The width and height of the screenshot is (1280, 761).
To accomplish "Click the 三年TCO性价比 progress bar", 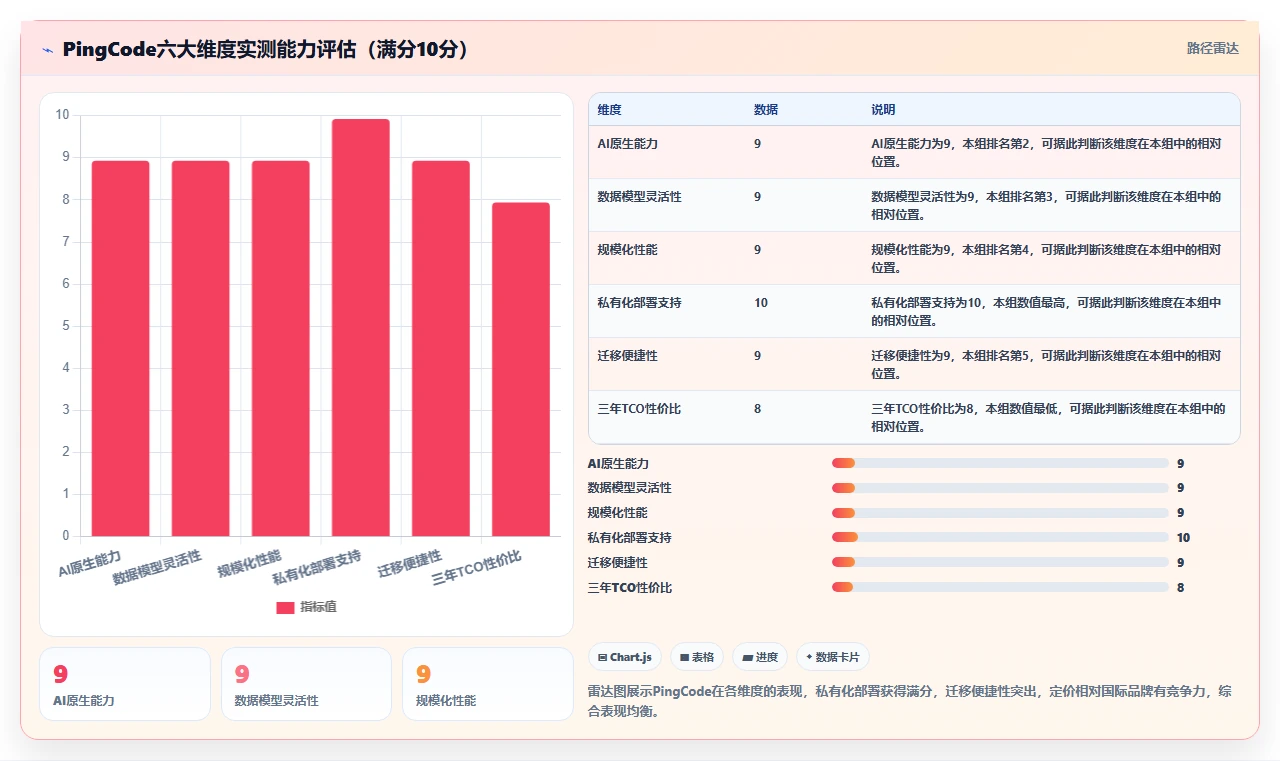I will [1000, 587].
